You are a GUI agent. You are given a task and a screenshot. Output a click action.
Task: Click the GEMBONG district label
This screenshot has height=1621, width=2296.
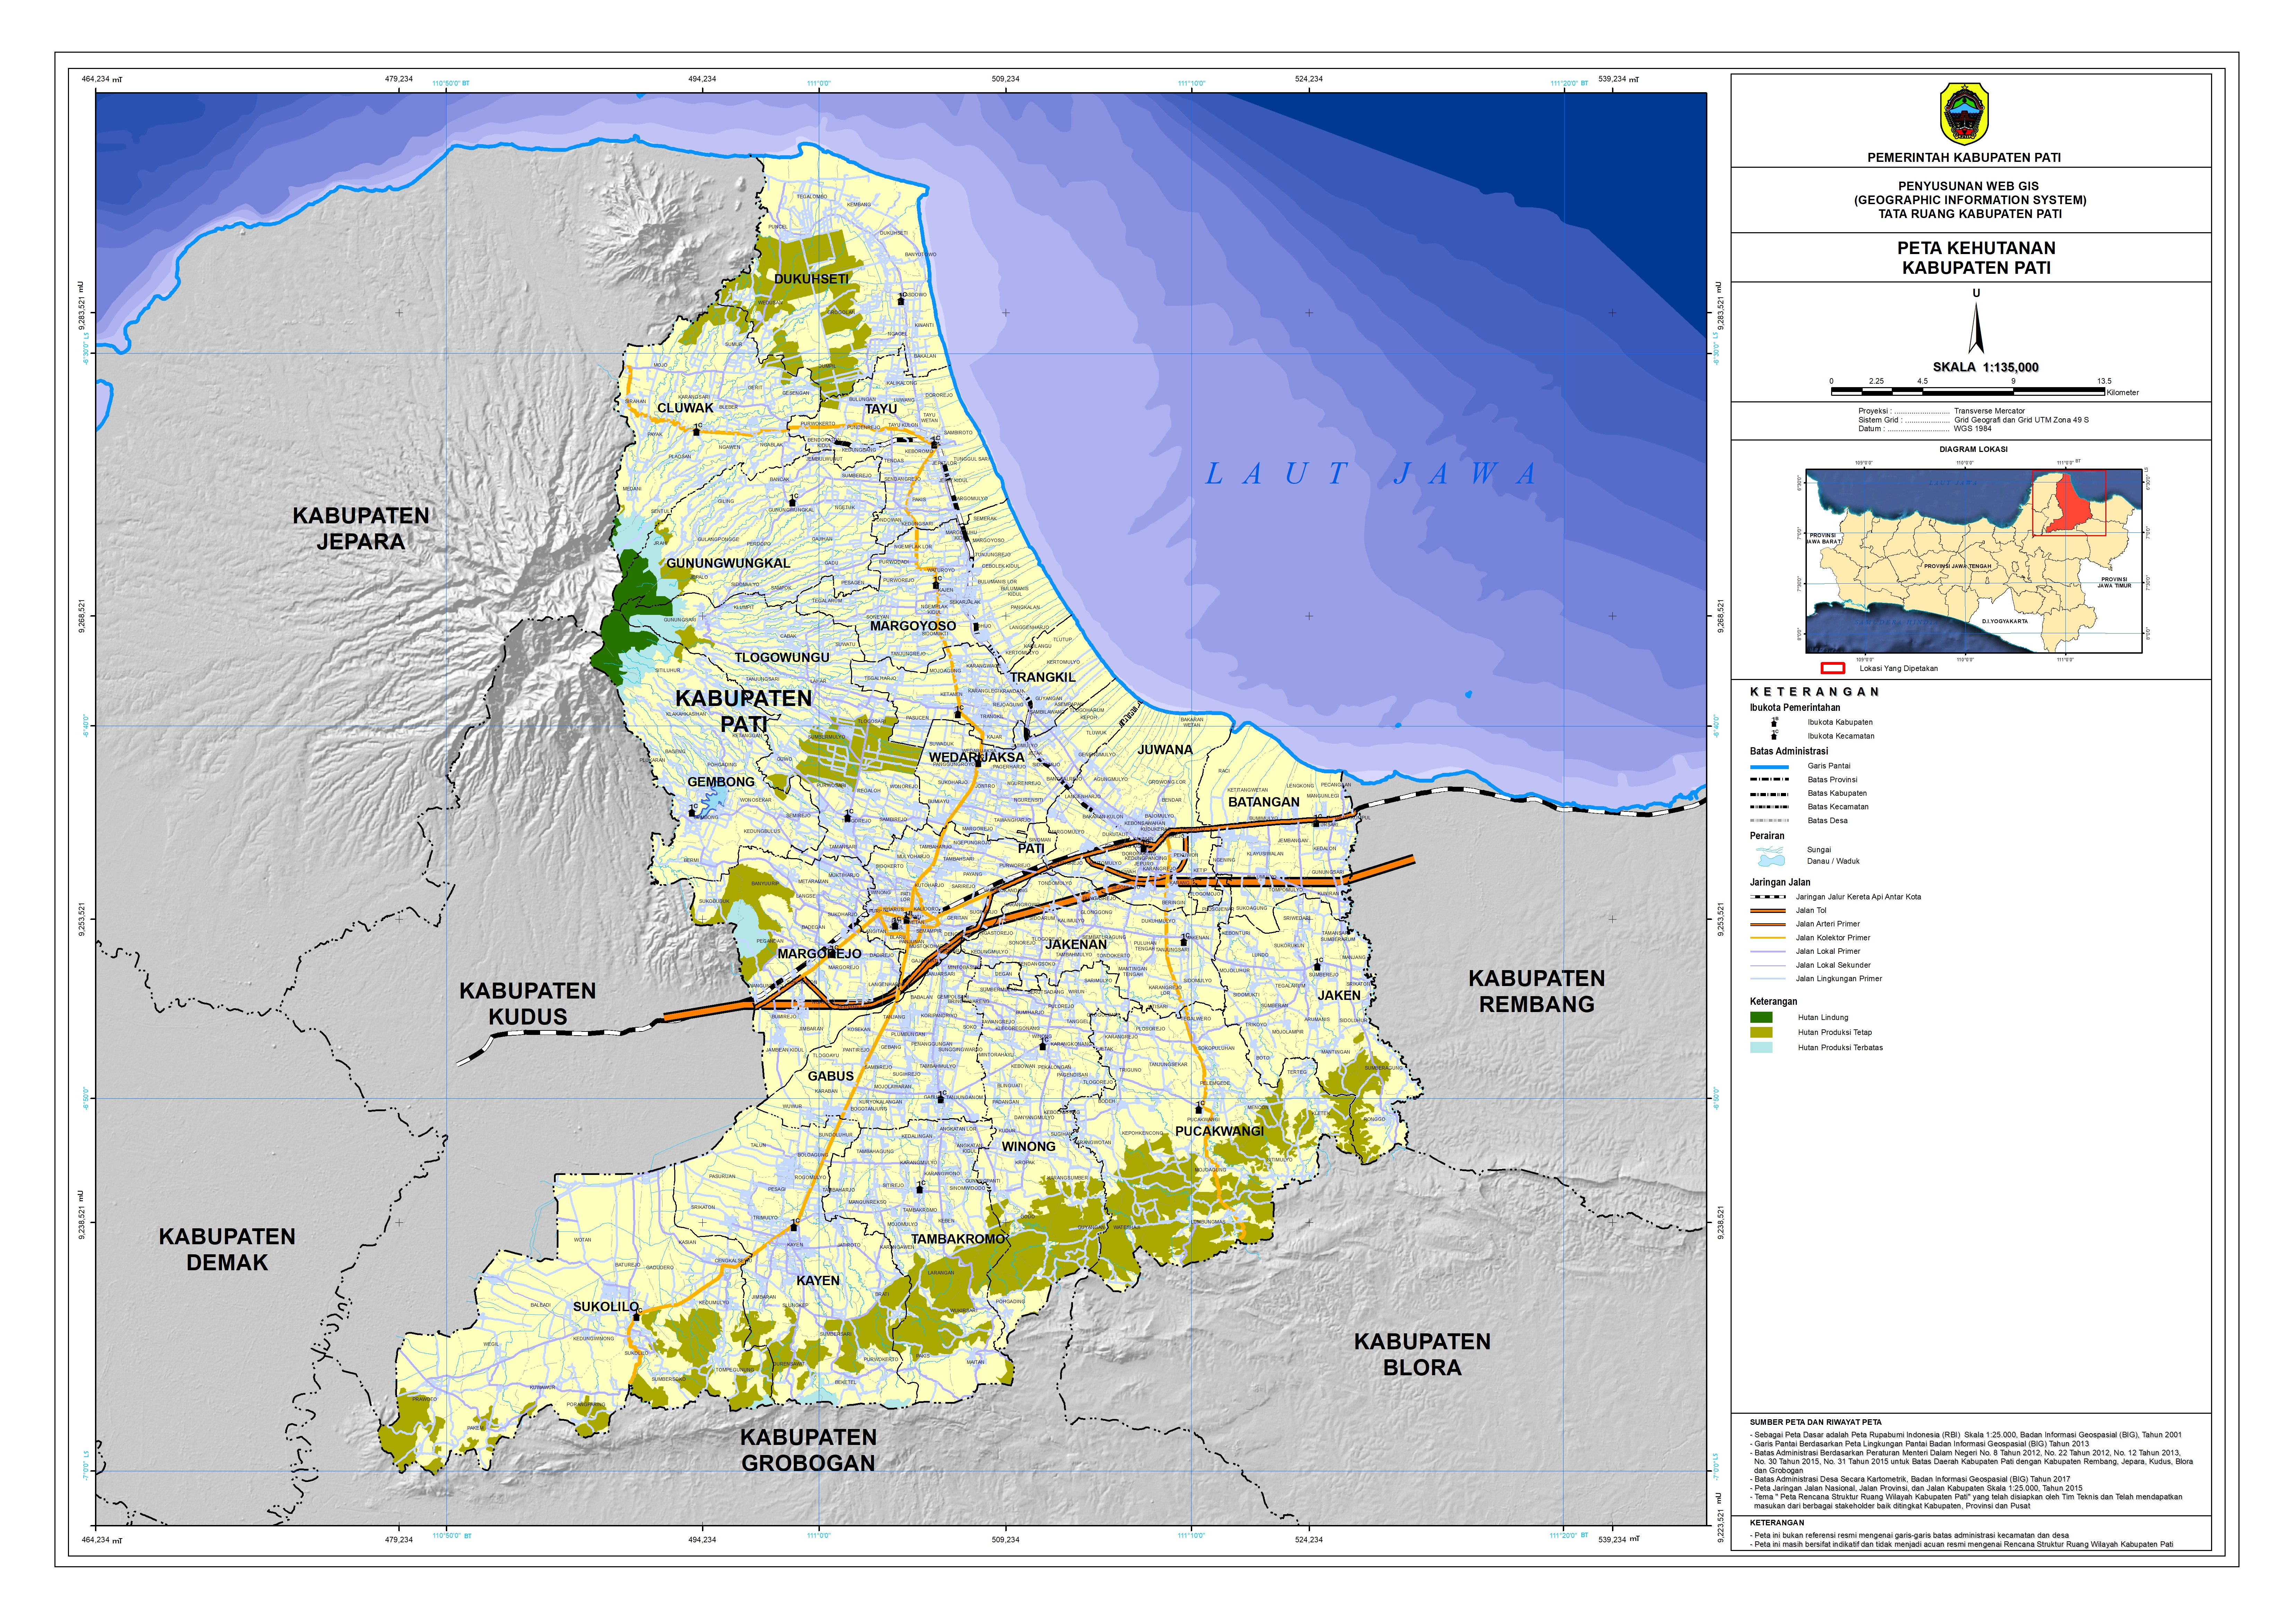[721, 782]
